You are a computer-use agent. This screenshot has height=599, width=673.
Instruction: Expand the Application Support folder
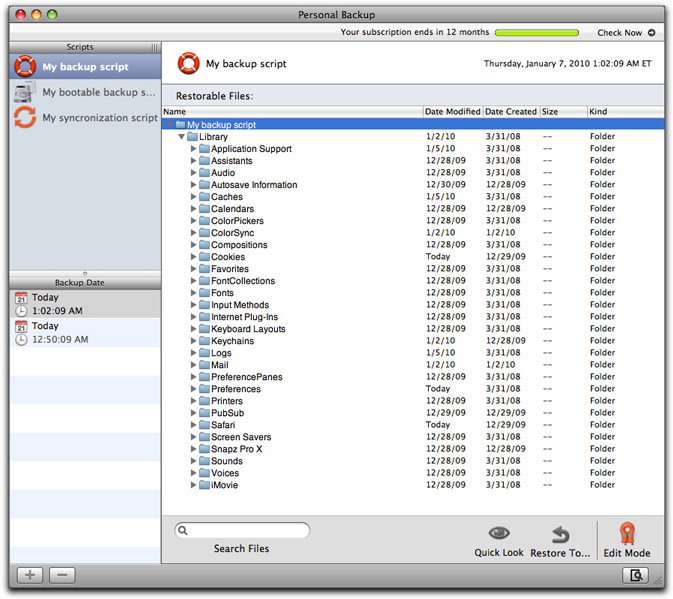point(193,148)
